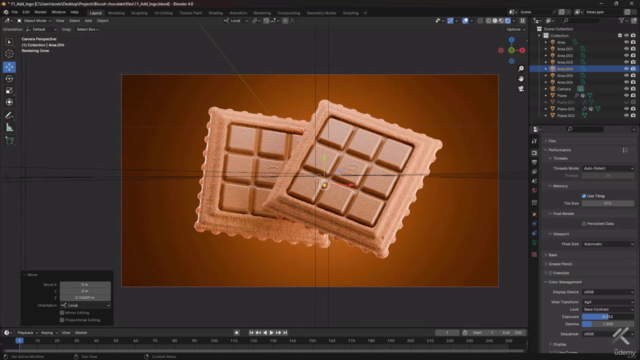Image resolution: width=640 pixels, height=360 pixels.
Task: Open the Render menu
Action: (40, 12)
